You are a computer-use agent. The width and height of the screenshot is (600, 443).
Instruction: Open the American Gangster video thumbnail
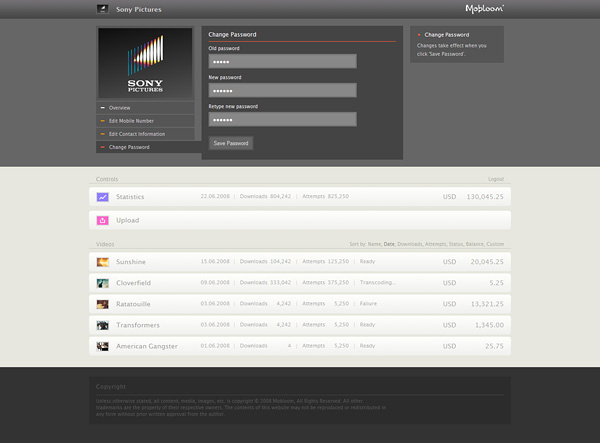point(103,346)
